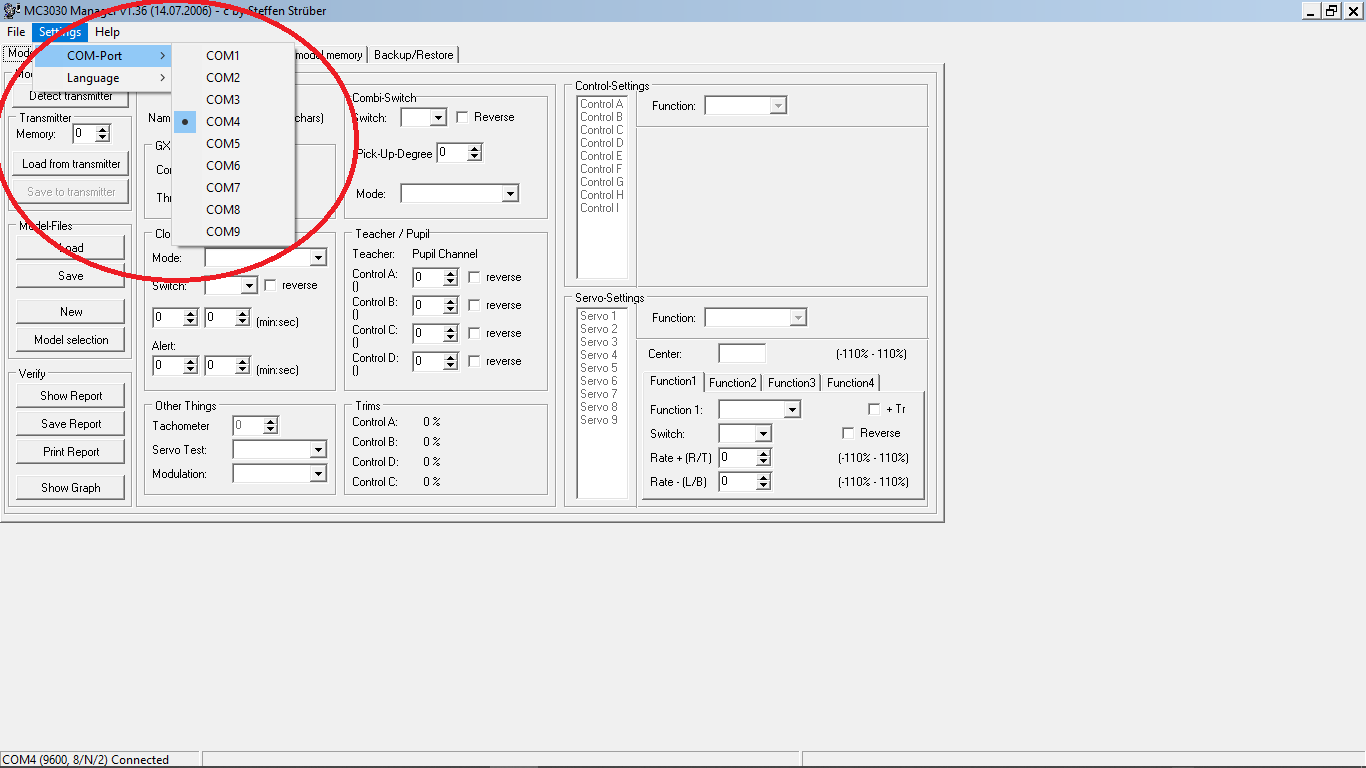Viewport: 1366px width, 768px height.
Task: Click the Load from transmitter button
Action: [71, 164]
